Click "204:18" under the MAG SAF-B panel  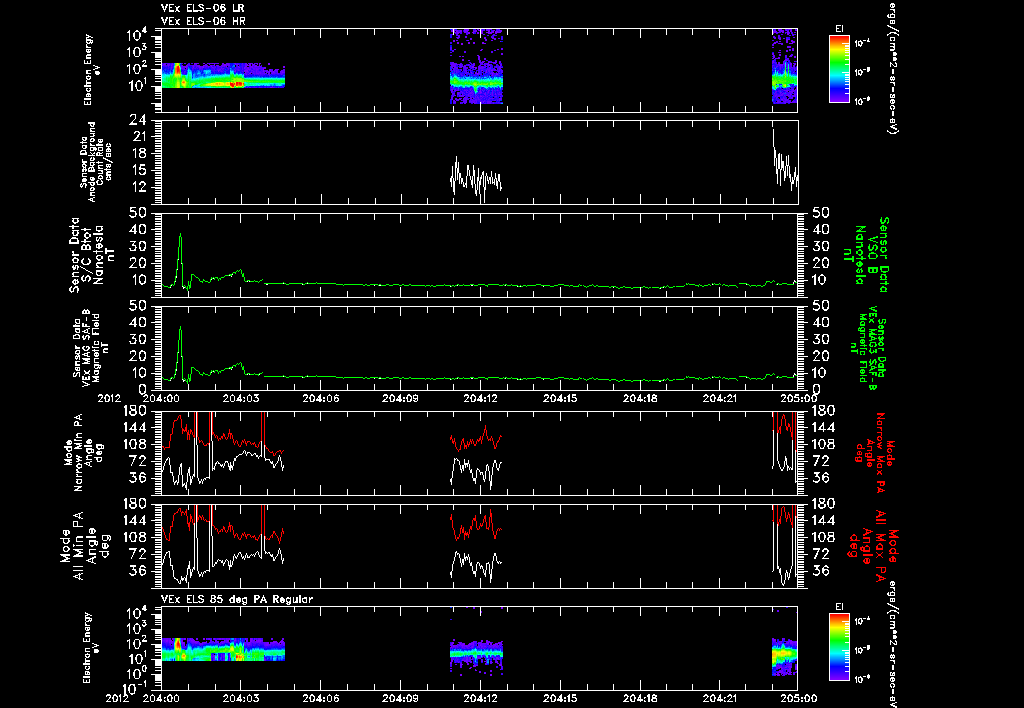click(x=640, y=398)
